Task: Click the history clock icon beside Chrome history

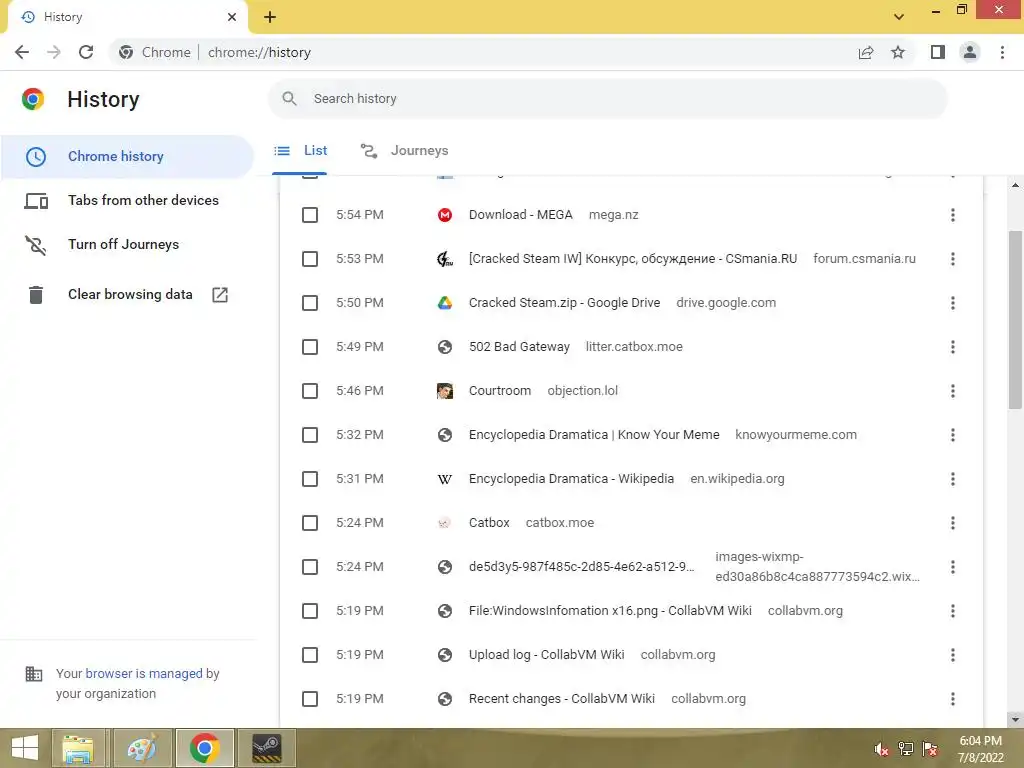Action: coord(36,157)
